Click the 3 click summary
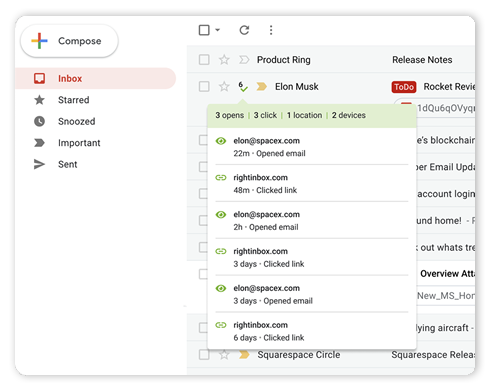Viewport: 490px width, 390px height. click(x=265, y=115)
